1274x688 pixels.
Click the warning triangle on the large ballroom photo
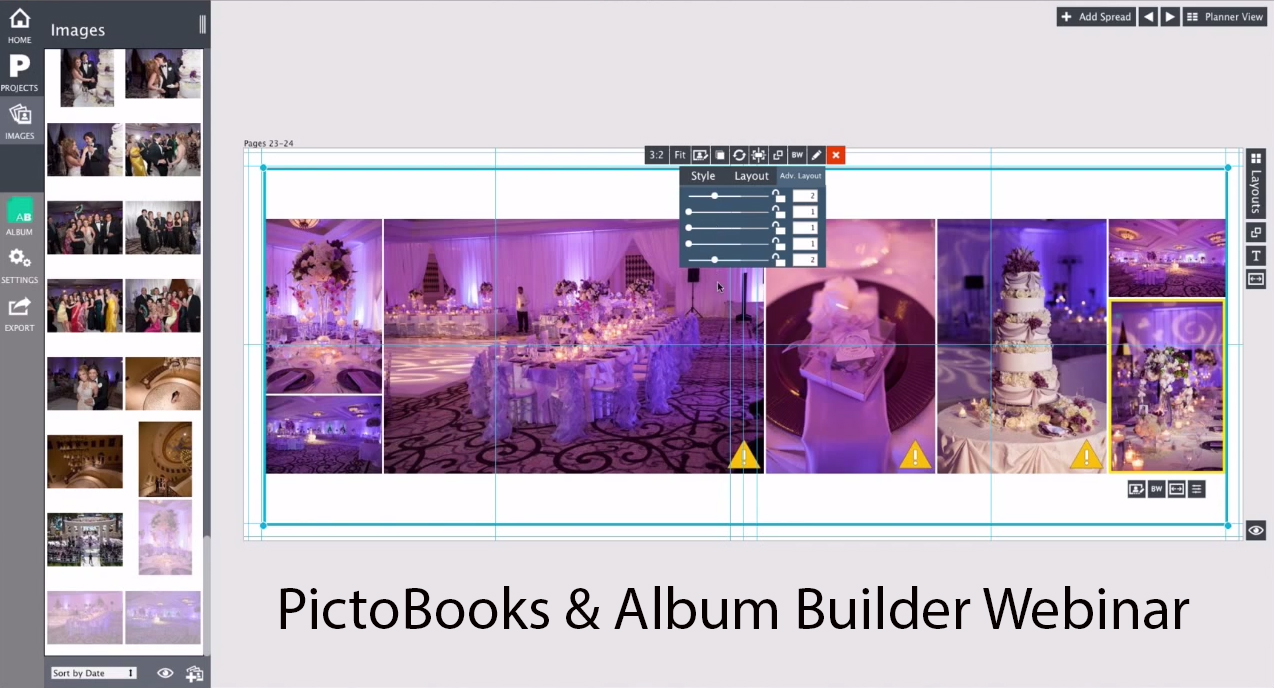pyautogui.click(x=744, y=455)
